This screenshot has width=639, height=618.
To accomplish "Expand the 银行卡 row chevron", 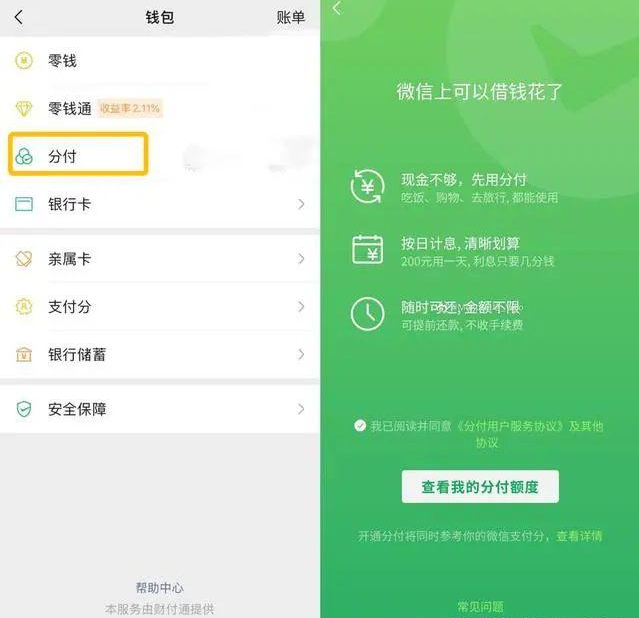I will [x=301, y=204].
